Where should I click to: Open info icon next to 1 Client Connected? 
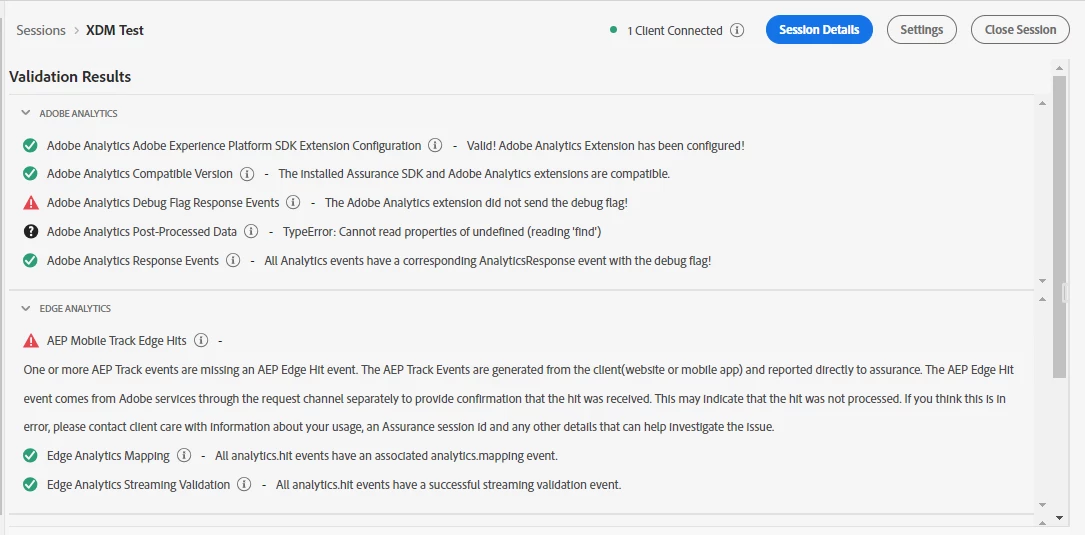point(737,30)
